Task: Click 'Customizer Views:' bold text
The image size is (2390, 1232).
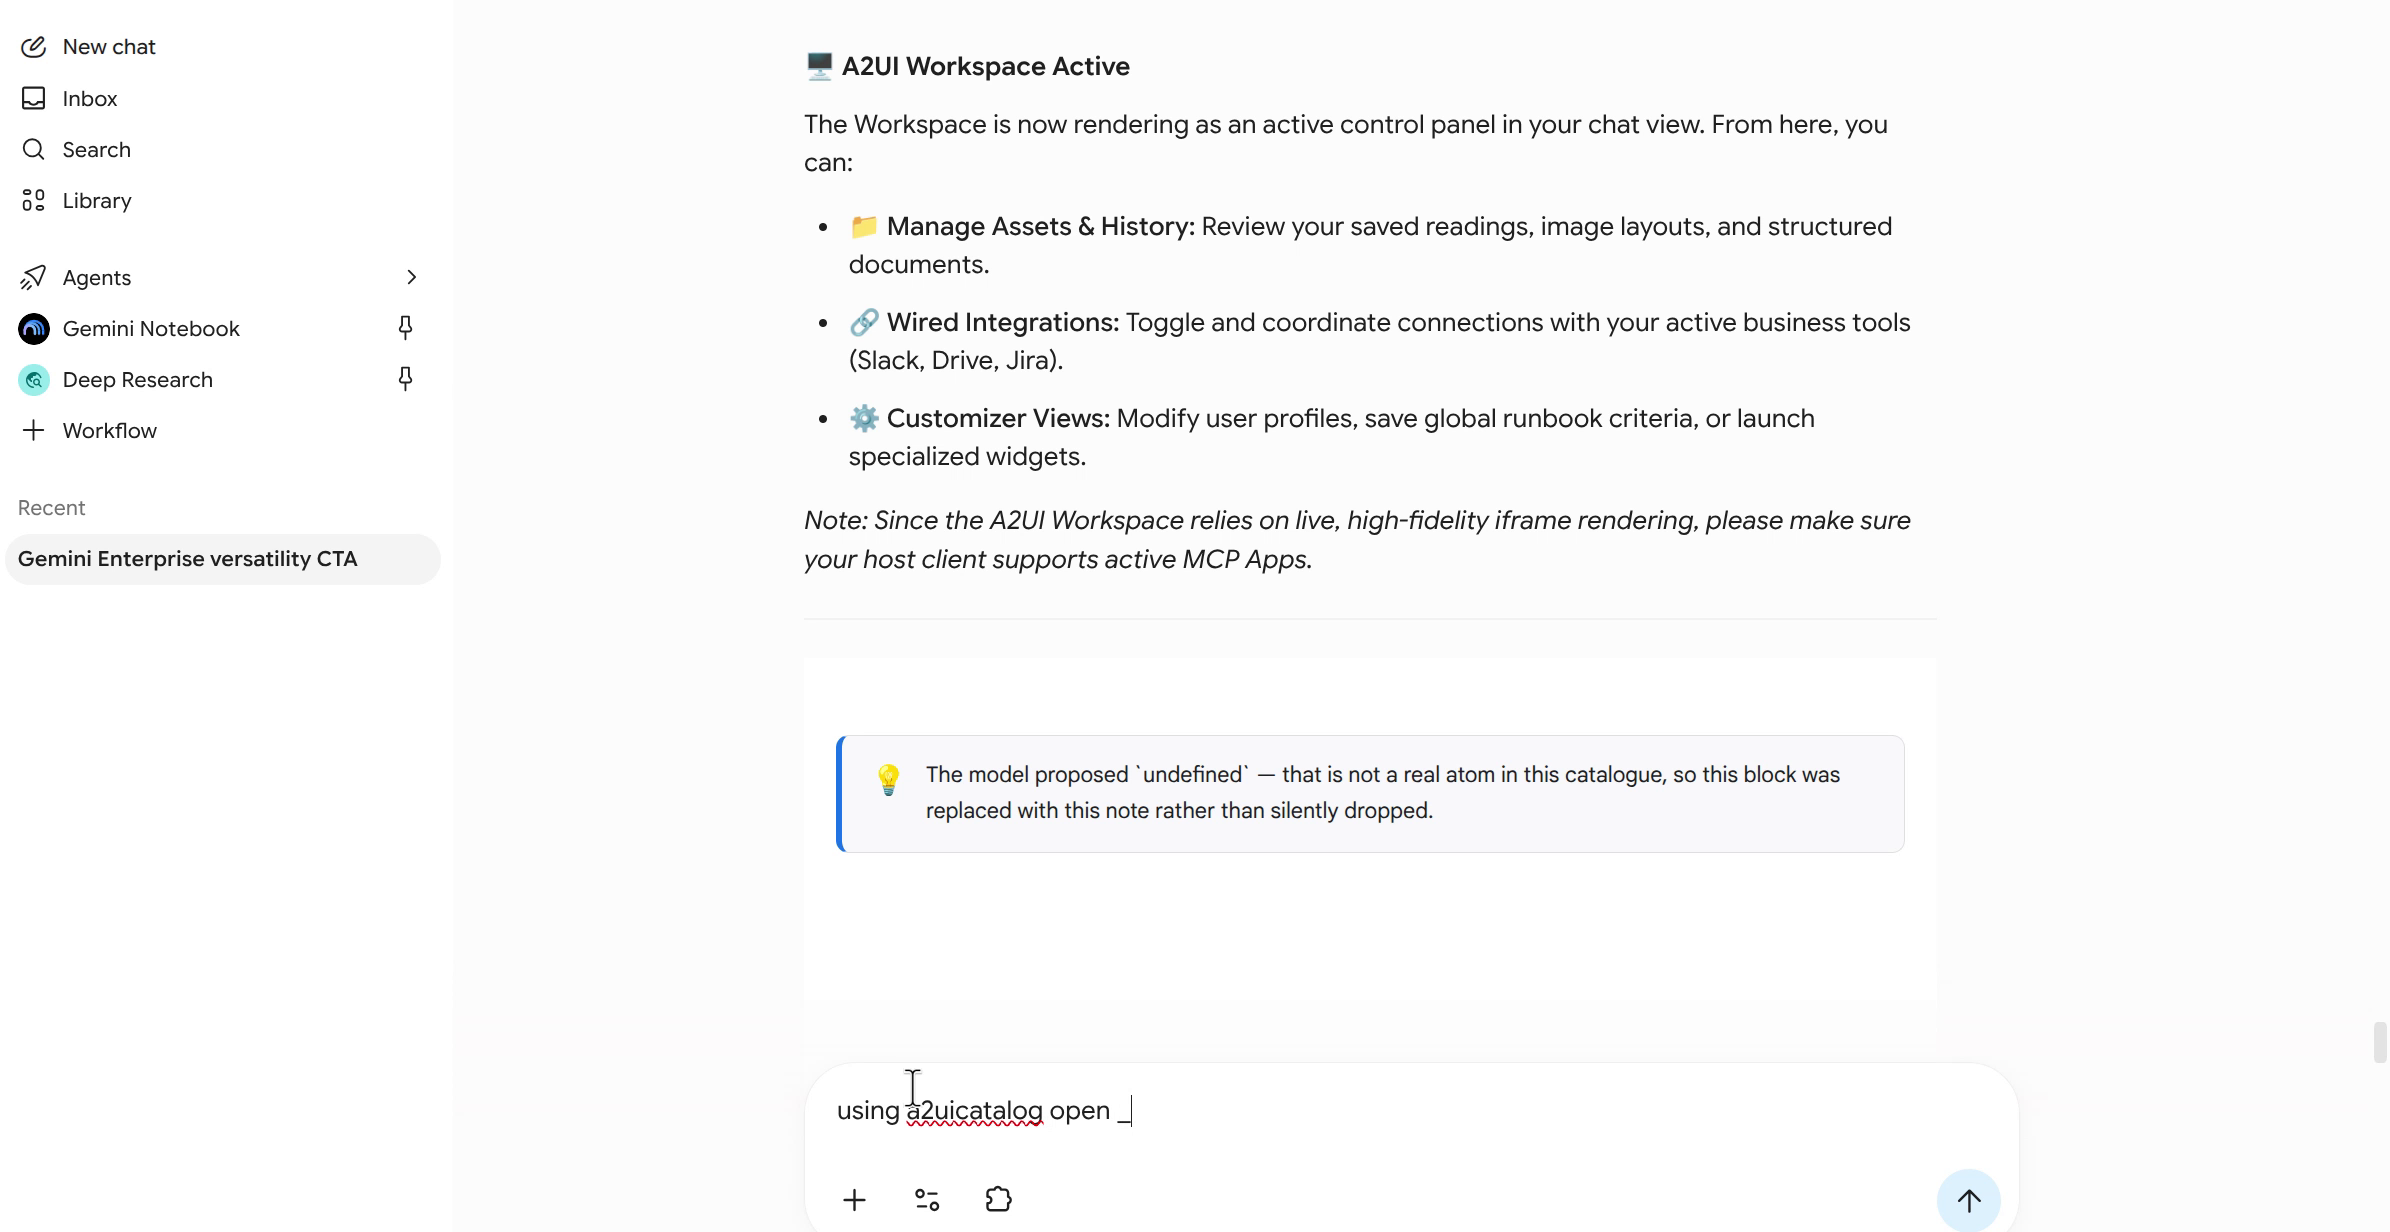Action: point(998,418)
